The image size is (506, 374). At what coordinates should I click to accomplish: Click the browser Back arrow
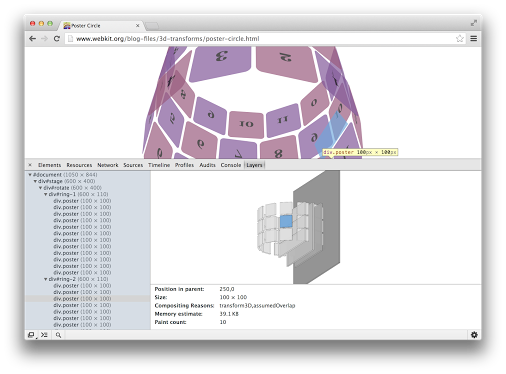coord(32,39)
